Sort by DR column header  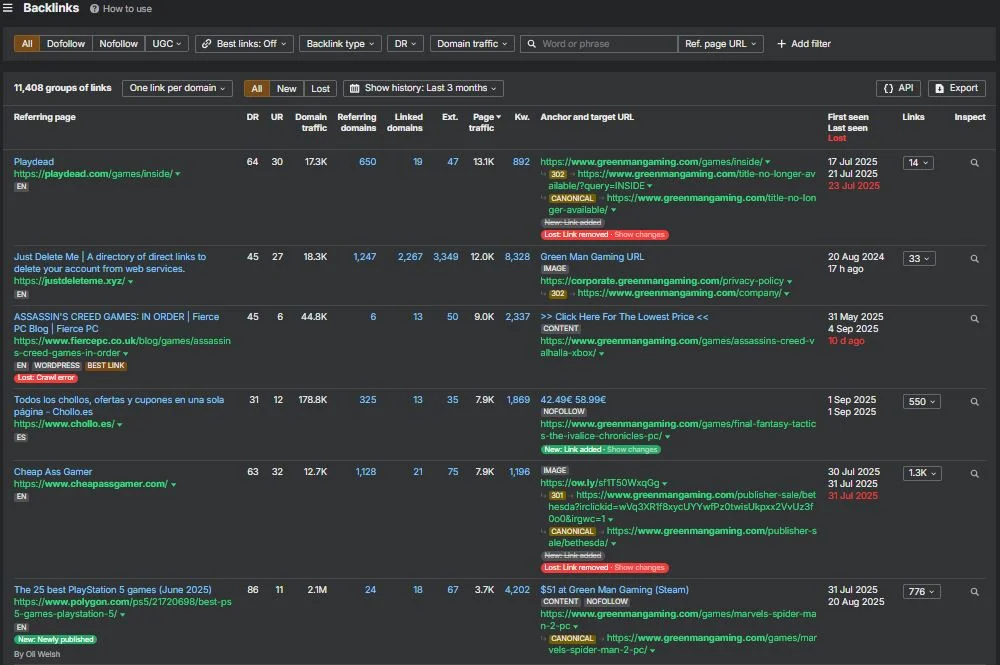click(253, 117)
